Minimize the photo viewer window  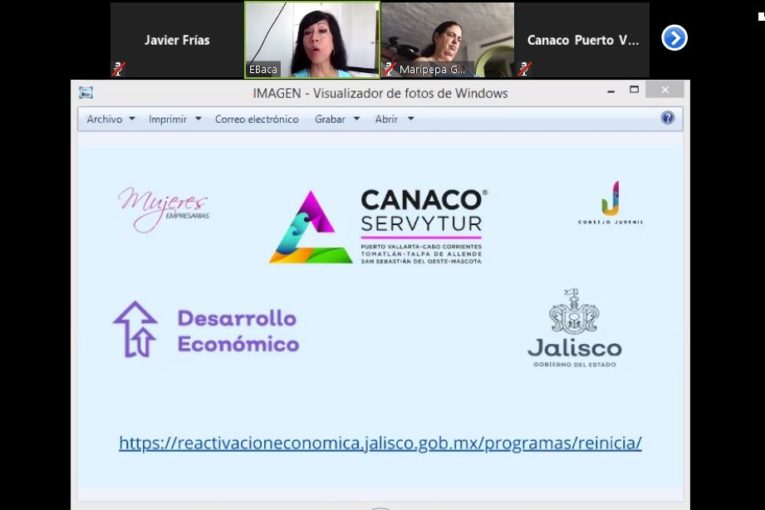(x=611, y=91)
